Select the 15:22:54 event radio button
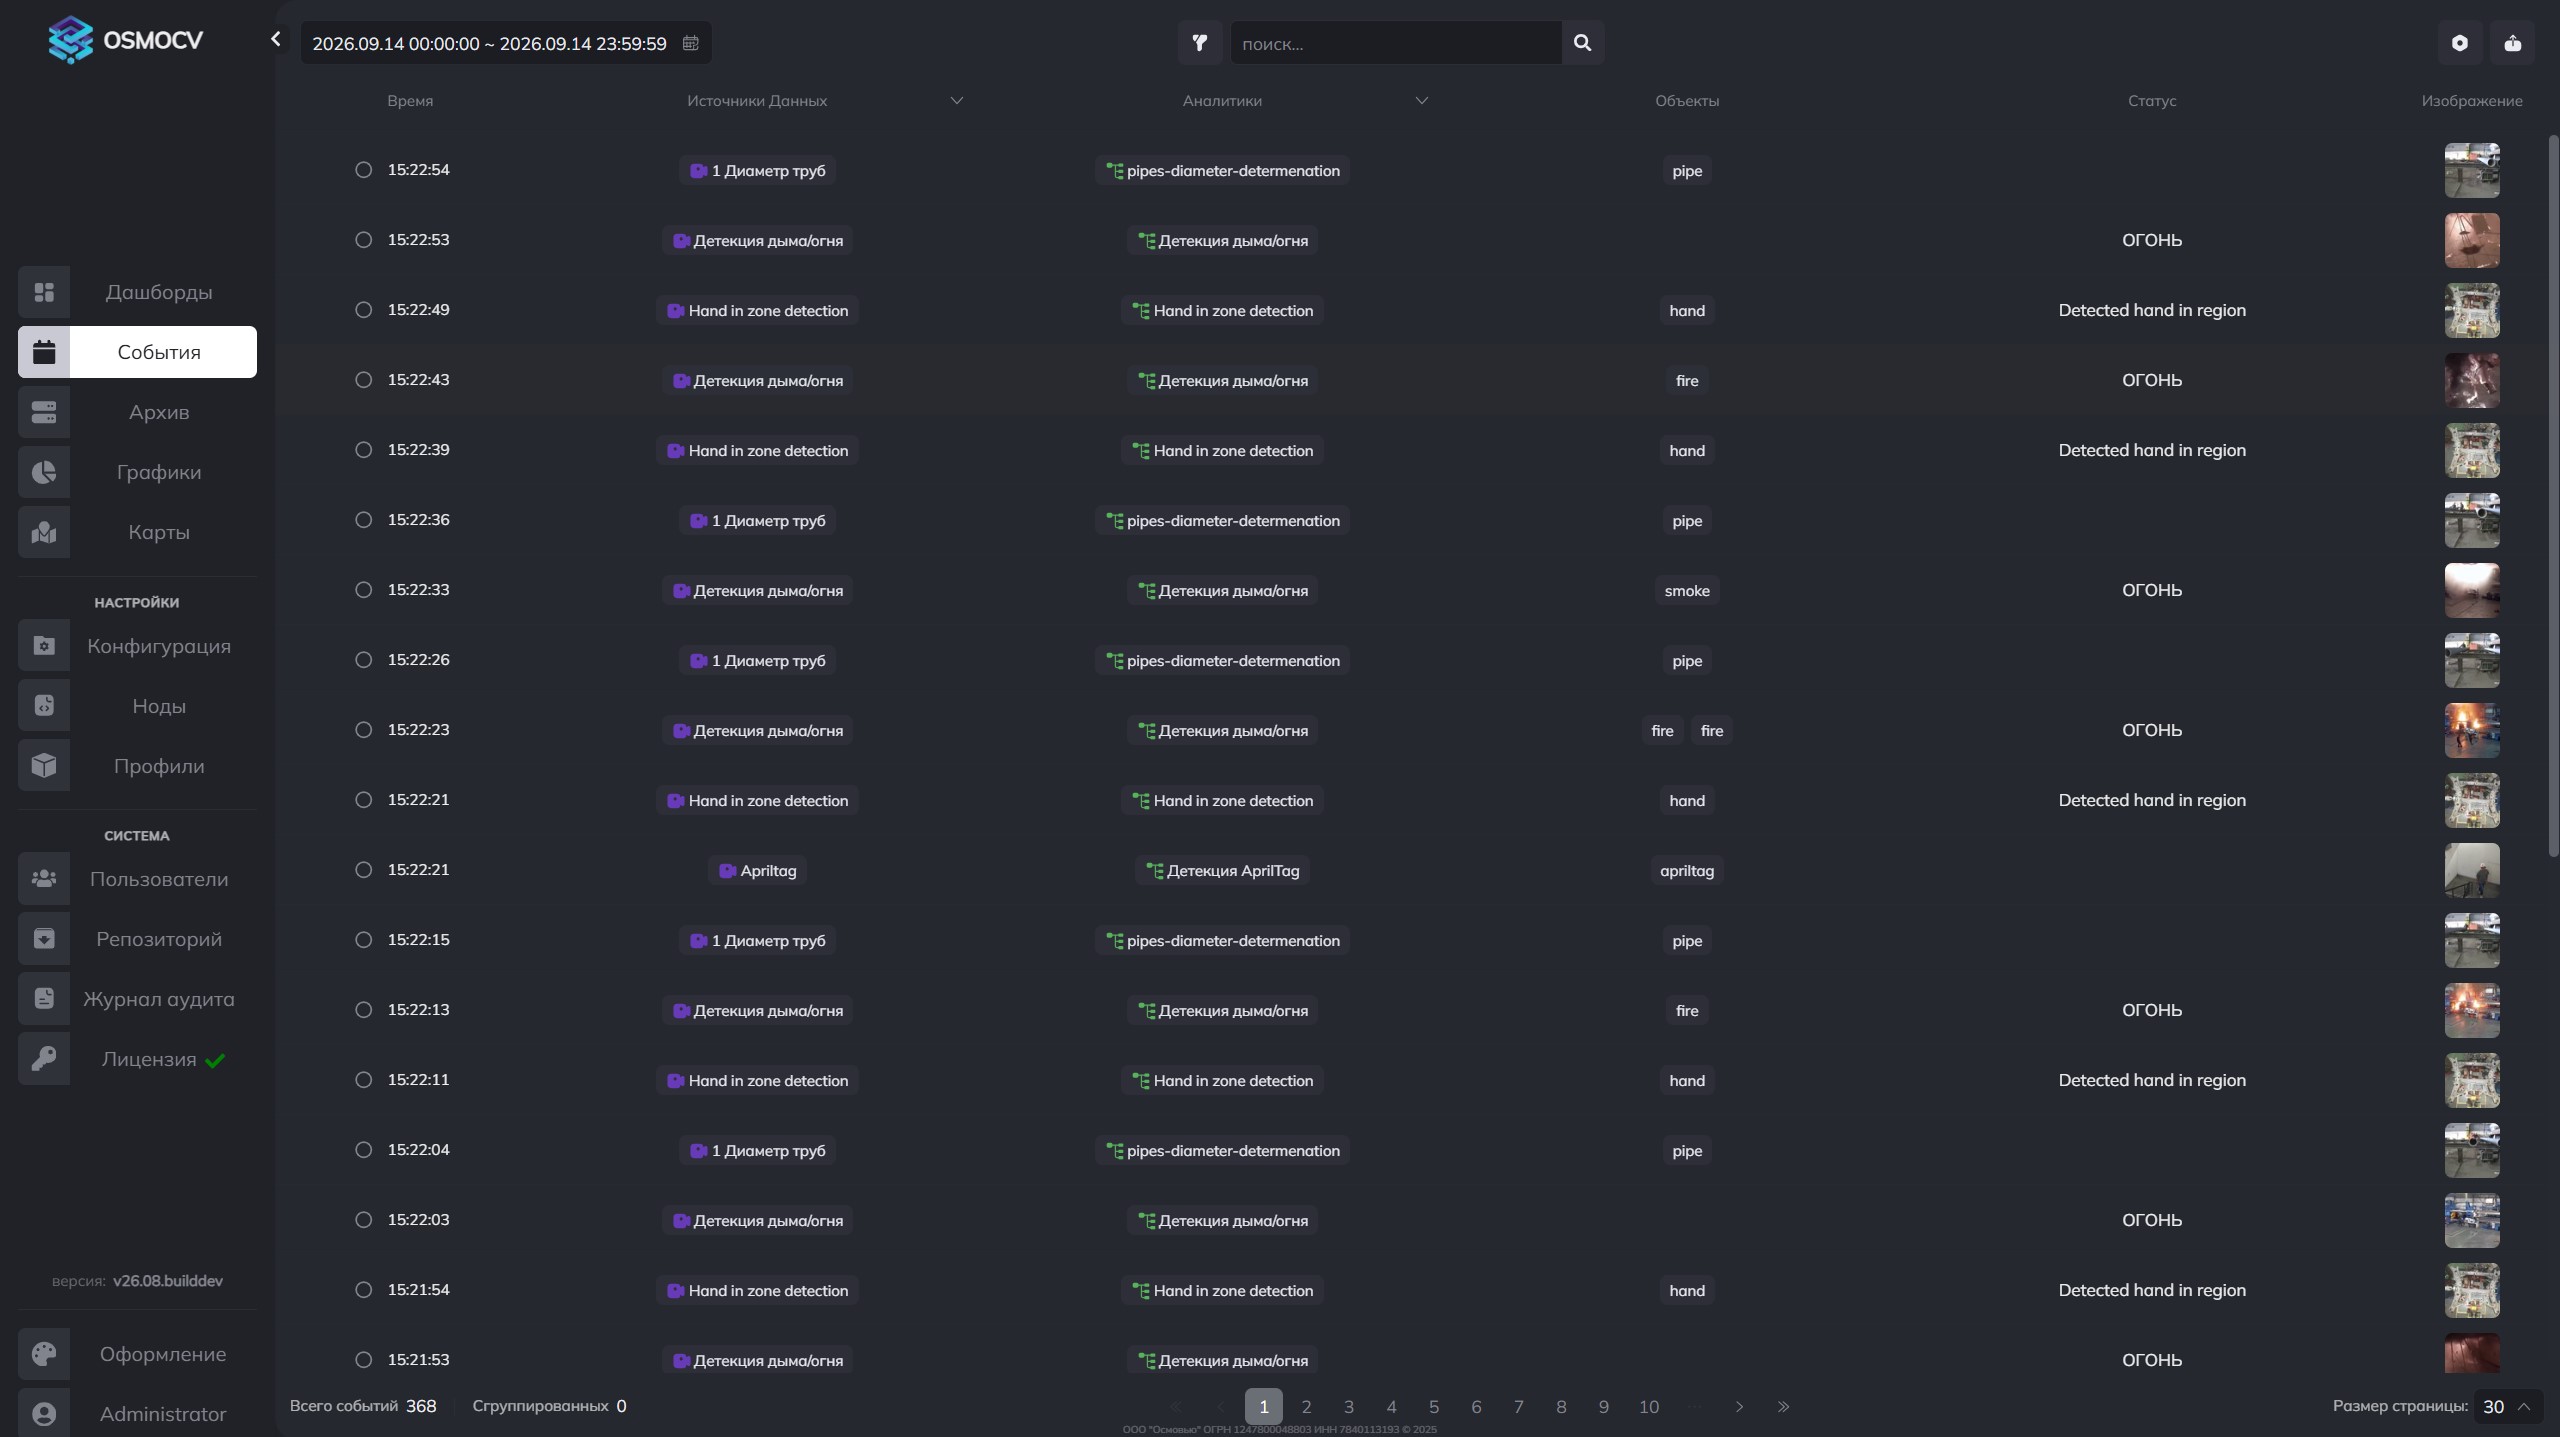 pyautogui.click(x=364, y=170)
